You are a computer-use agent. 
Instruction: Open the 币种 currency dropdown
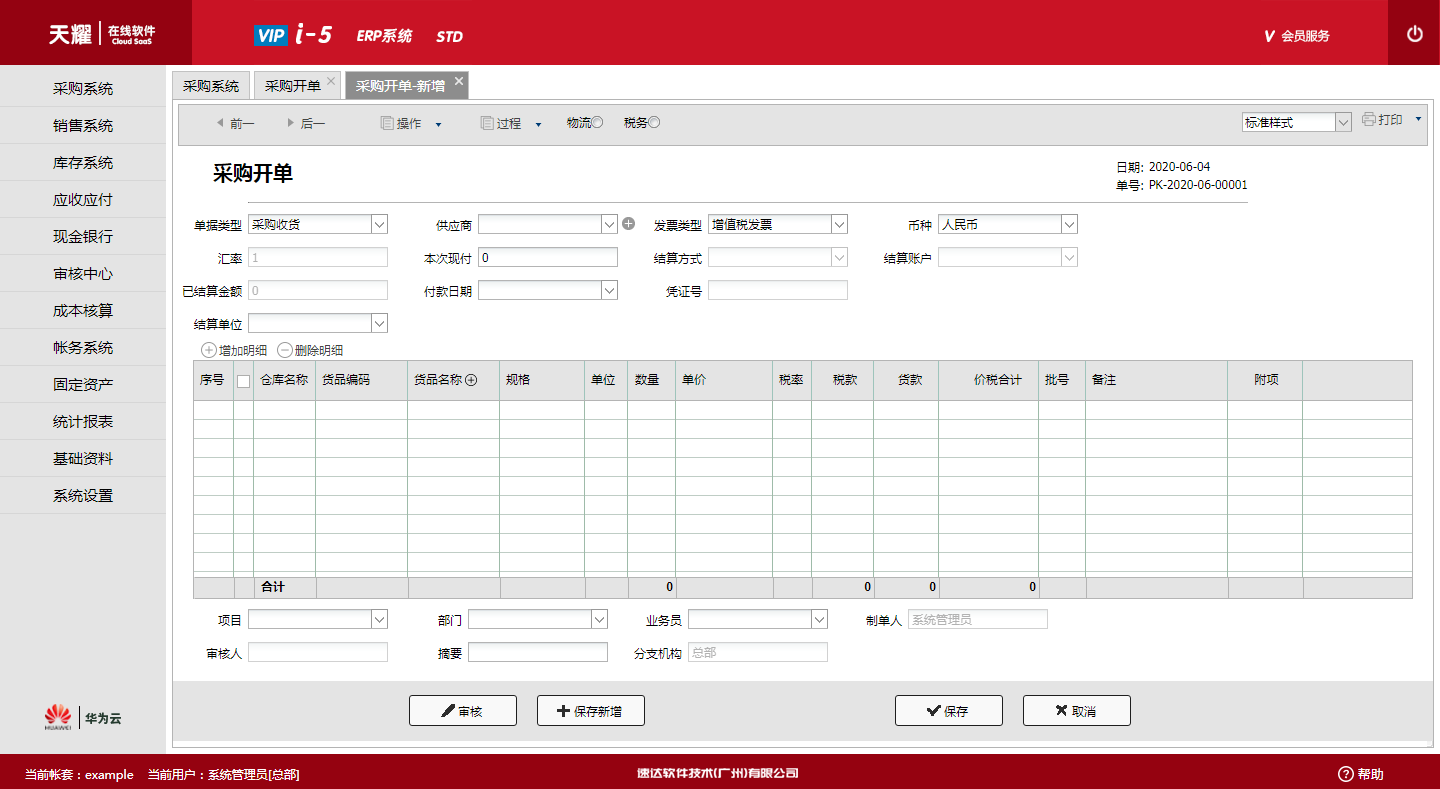tap(1069, 225)
